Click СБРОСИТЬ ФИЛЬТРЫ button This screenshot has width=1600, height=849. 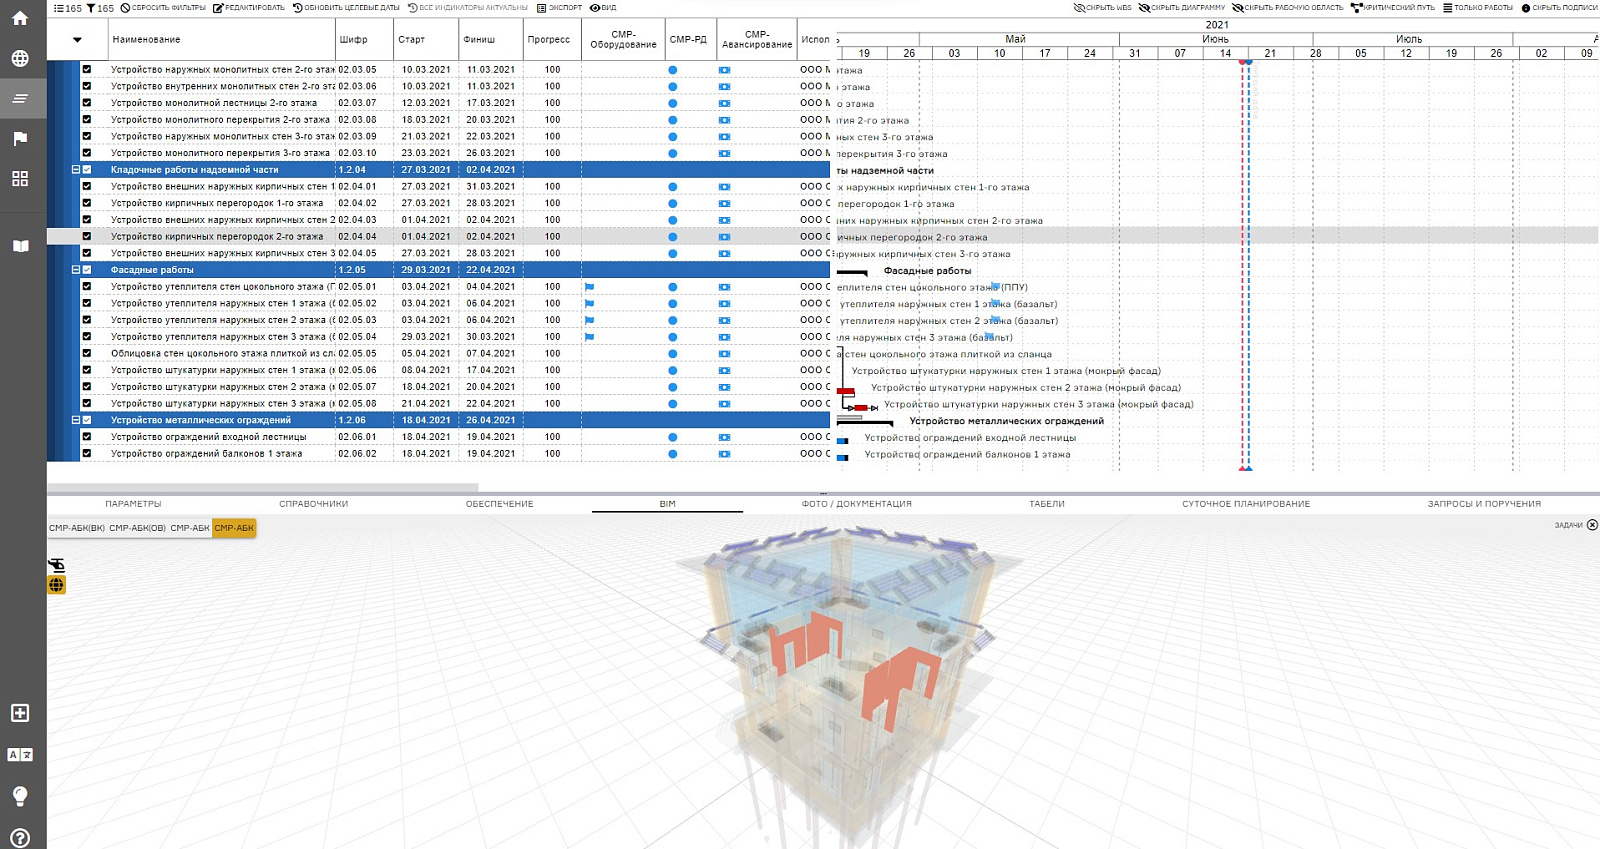click(163, 8)
